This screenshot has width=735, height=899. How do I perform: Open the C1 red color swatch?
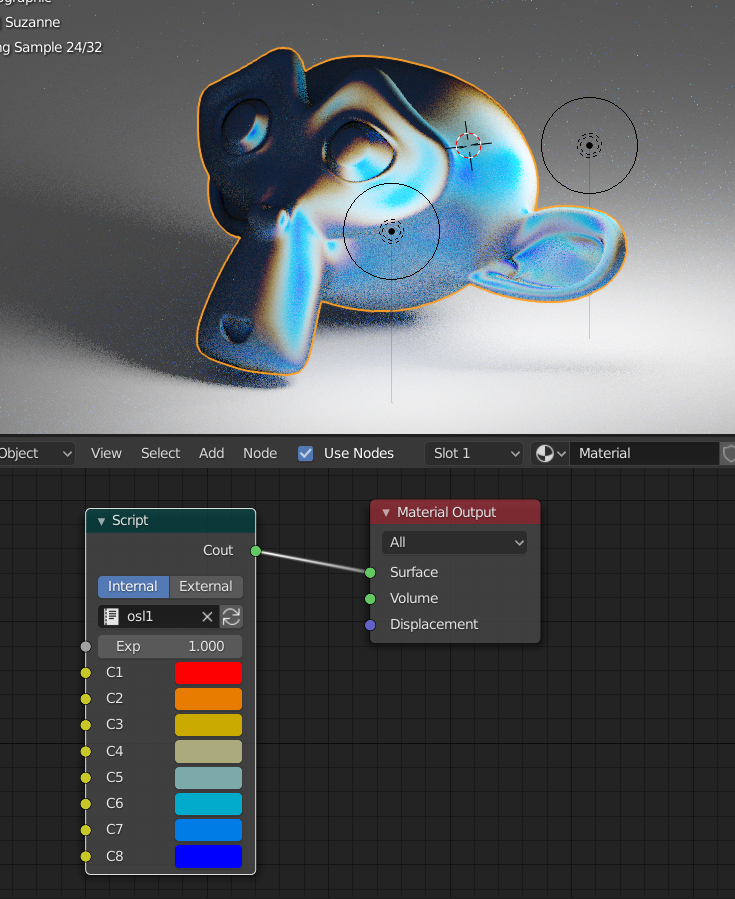[x=208, y=673]
